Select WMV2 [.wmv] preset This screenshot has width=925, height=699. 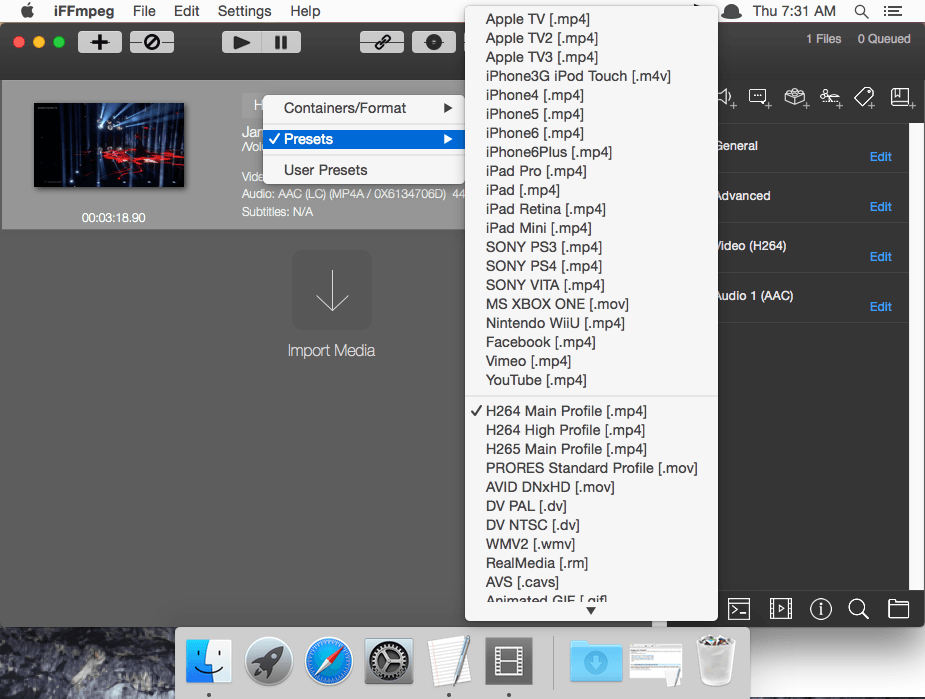pos(591,544)
